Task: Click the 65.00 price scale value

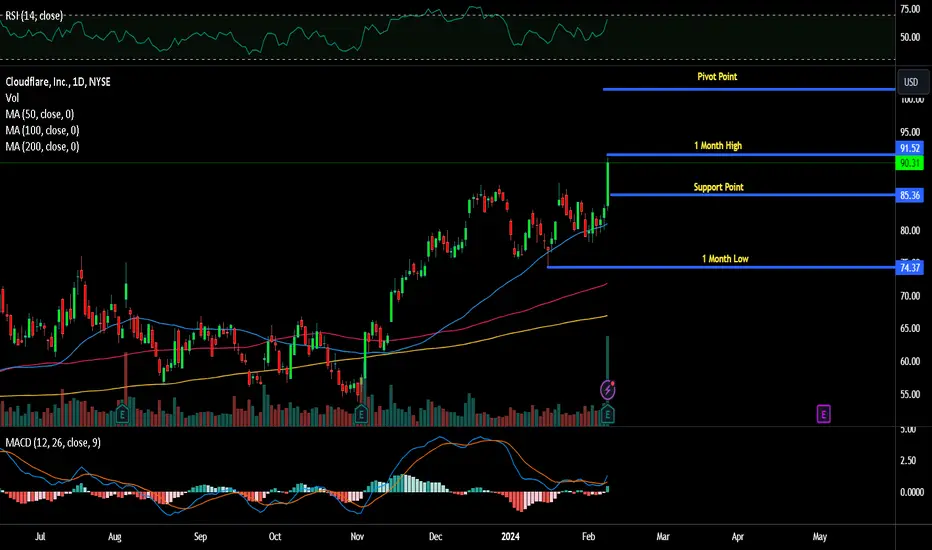Action: [910, 328]
